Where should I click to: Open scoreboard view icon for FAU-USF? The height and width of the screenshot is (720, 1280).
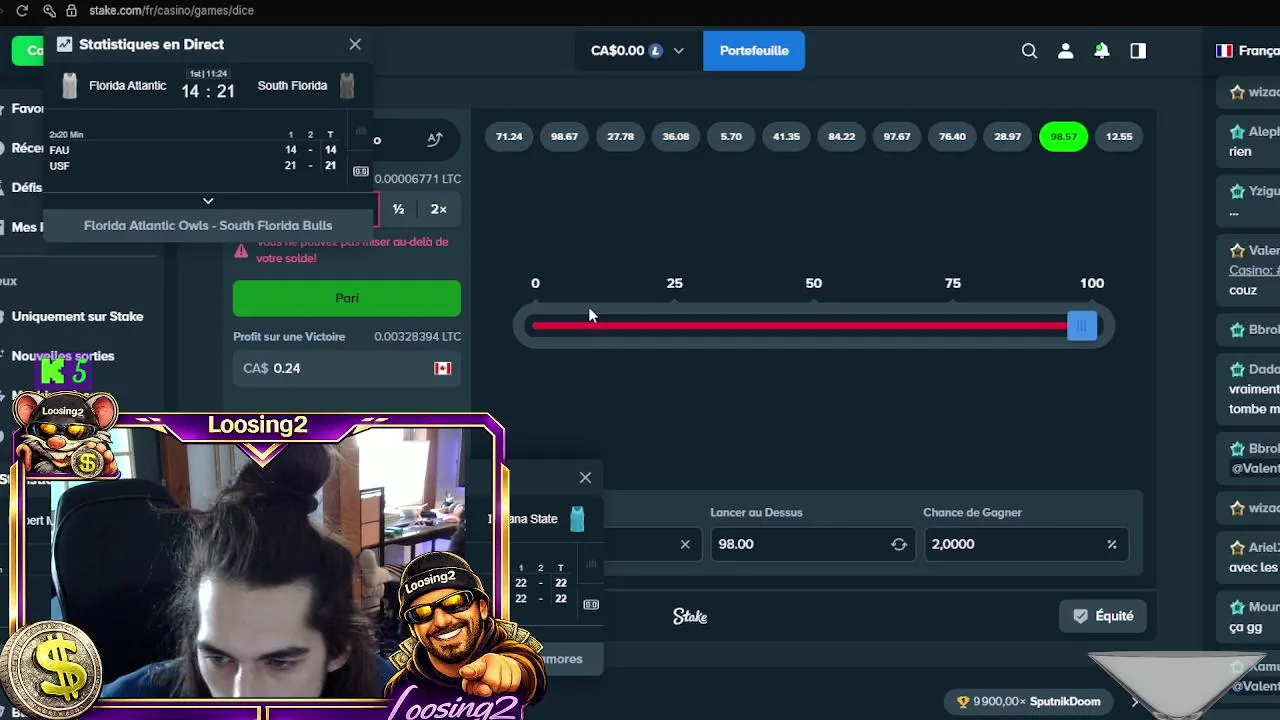click(361, 171)
